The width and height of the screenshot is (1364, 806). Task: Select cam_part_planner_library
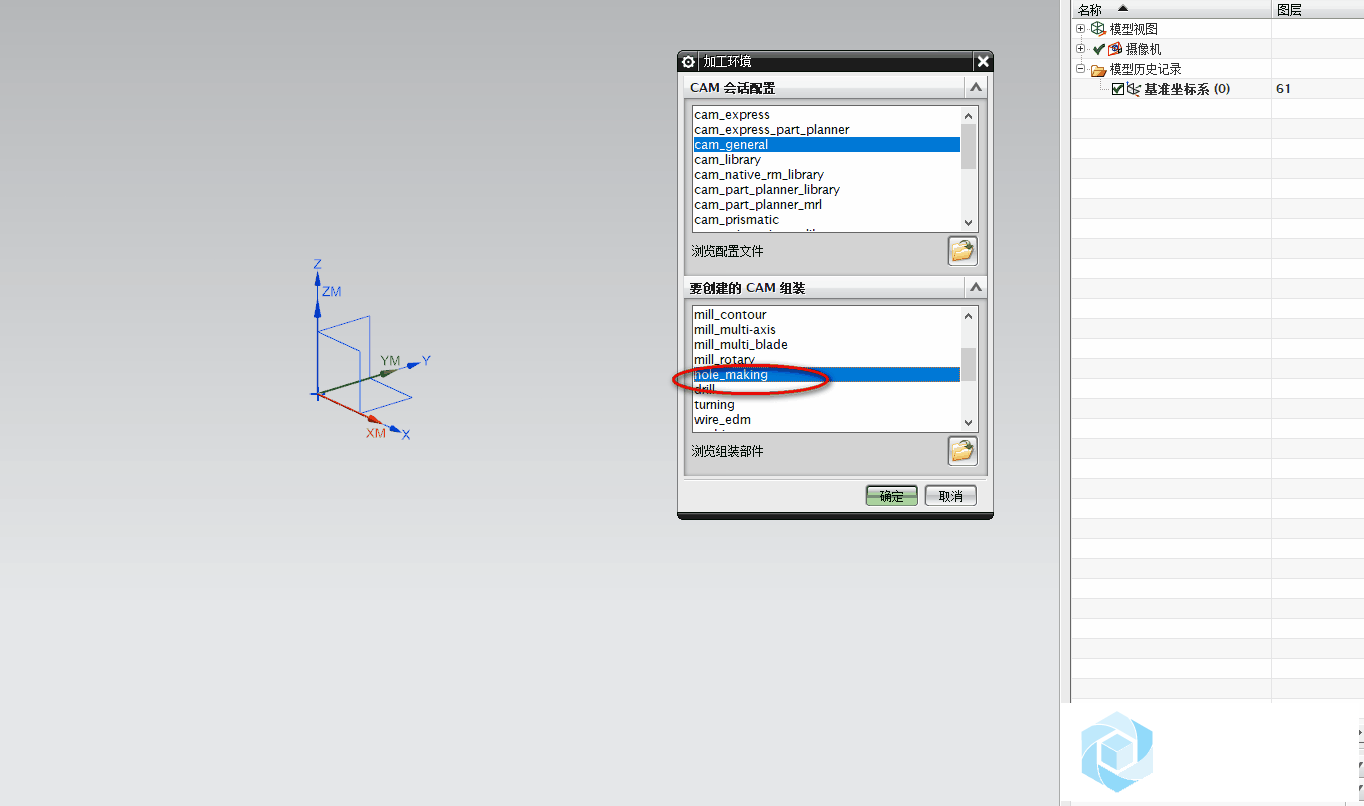(x=826, y=190)
